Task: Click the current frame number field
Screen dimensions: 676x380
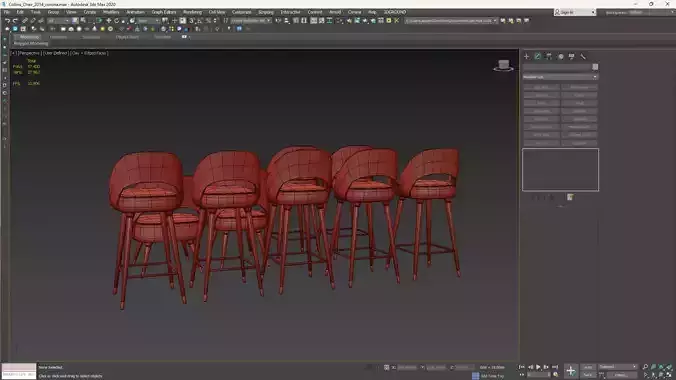Action: pyautogui.click(x=538, y=374)
